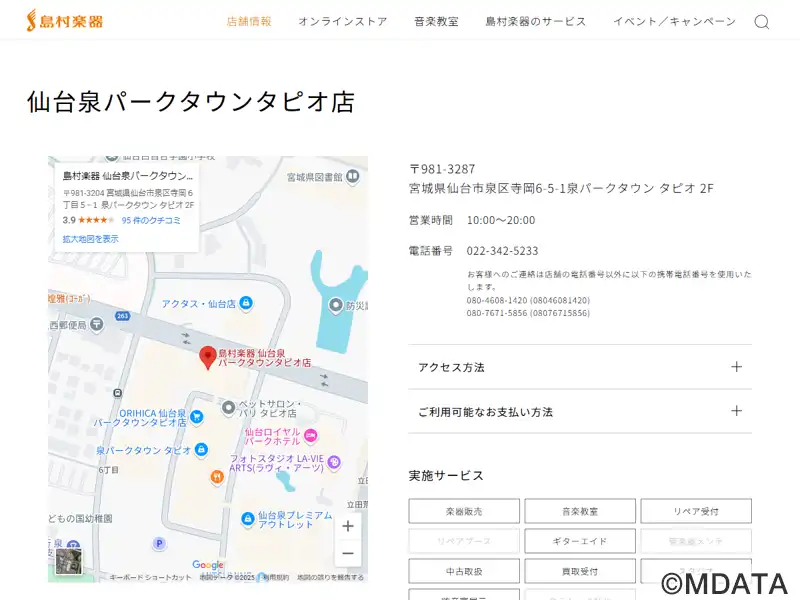Click the 仙台ロイヤルパークホテル pin
The image size is (800, 600).
click(311, 436)
